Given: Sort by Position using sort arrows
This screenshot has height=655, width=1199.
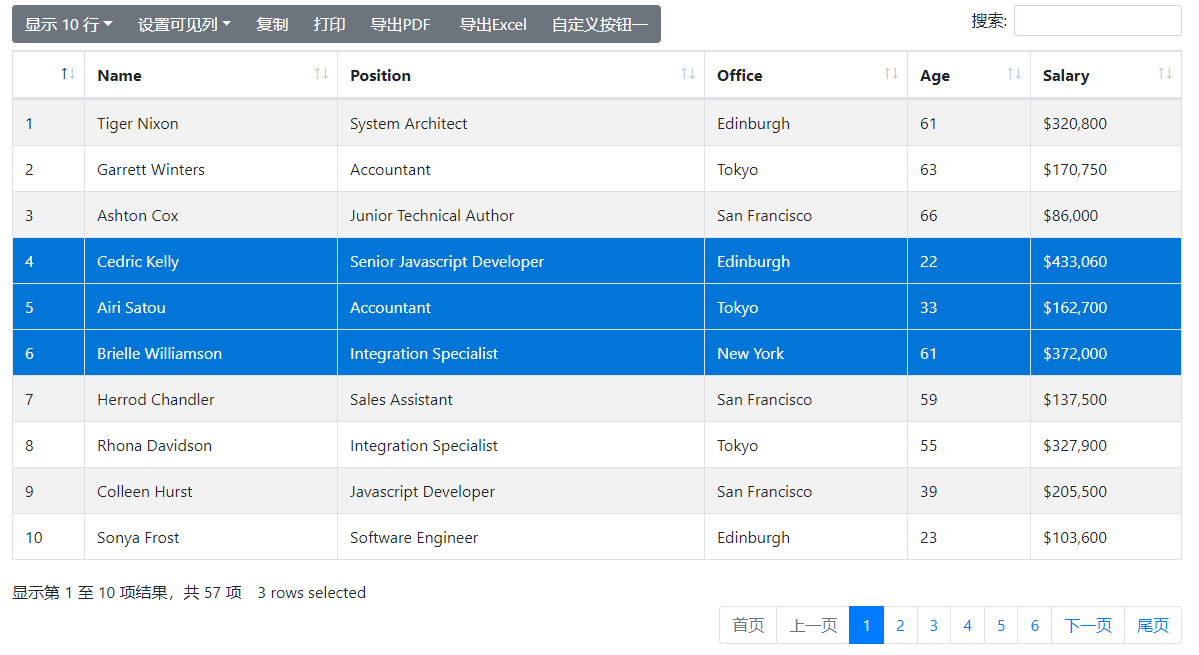Looking at the screenshot, I should click(688, 74).
